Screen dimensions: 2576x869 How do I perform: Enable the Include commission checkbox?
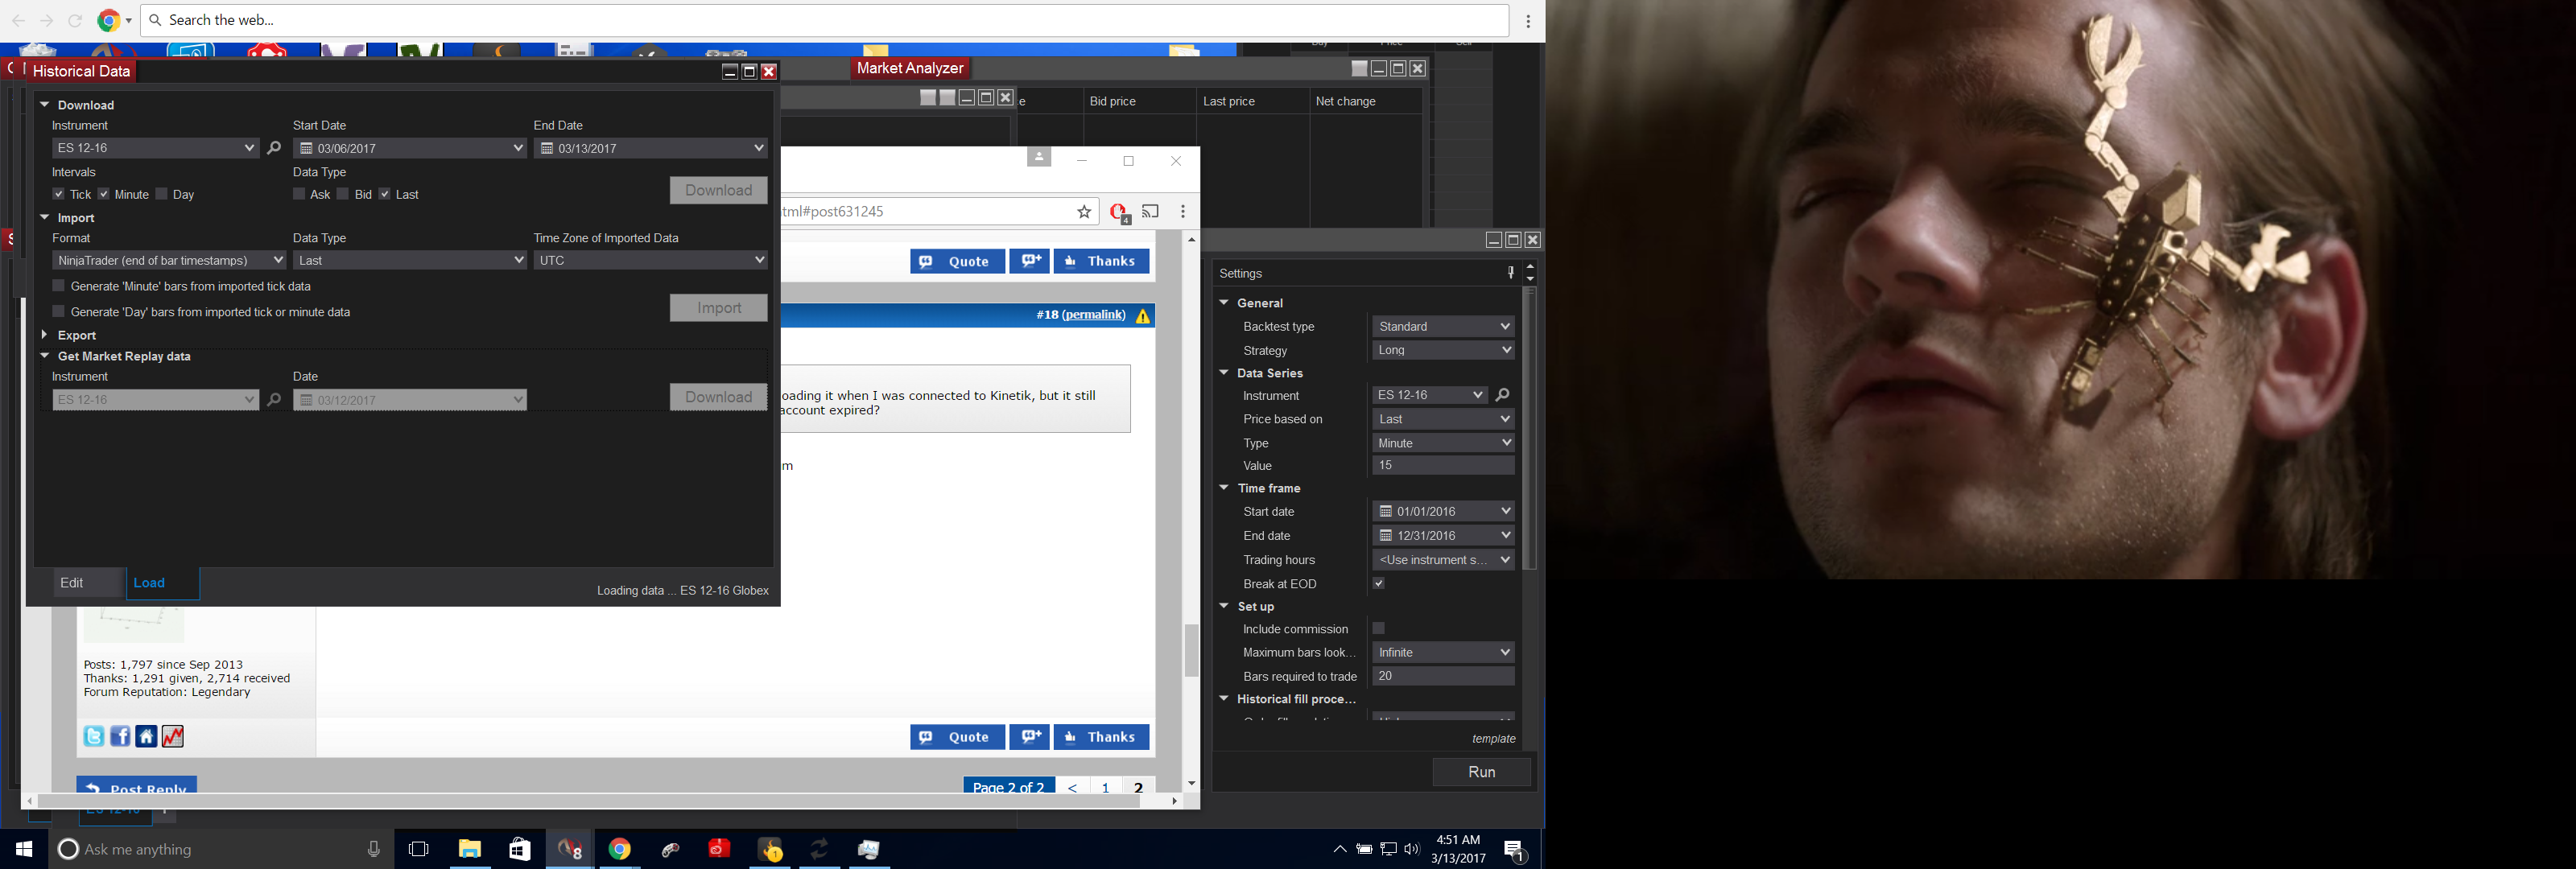tap(1379, 628)
